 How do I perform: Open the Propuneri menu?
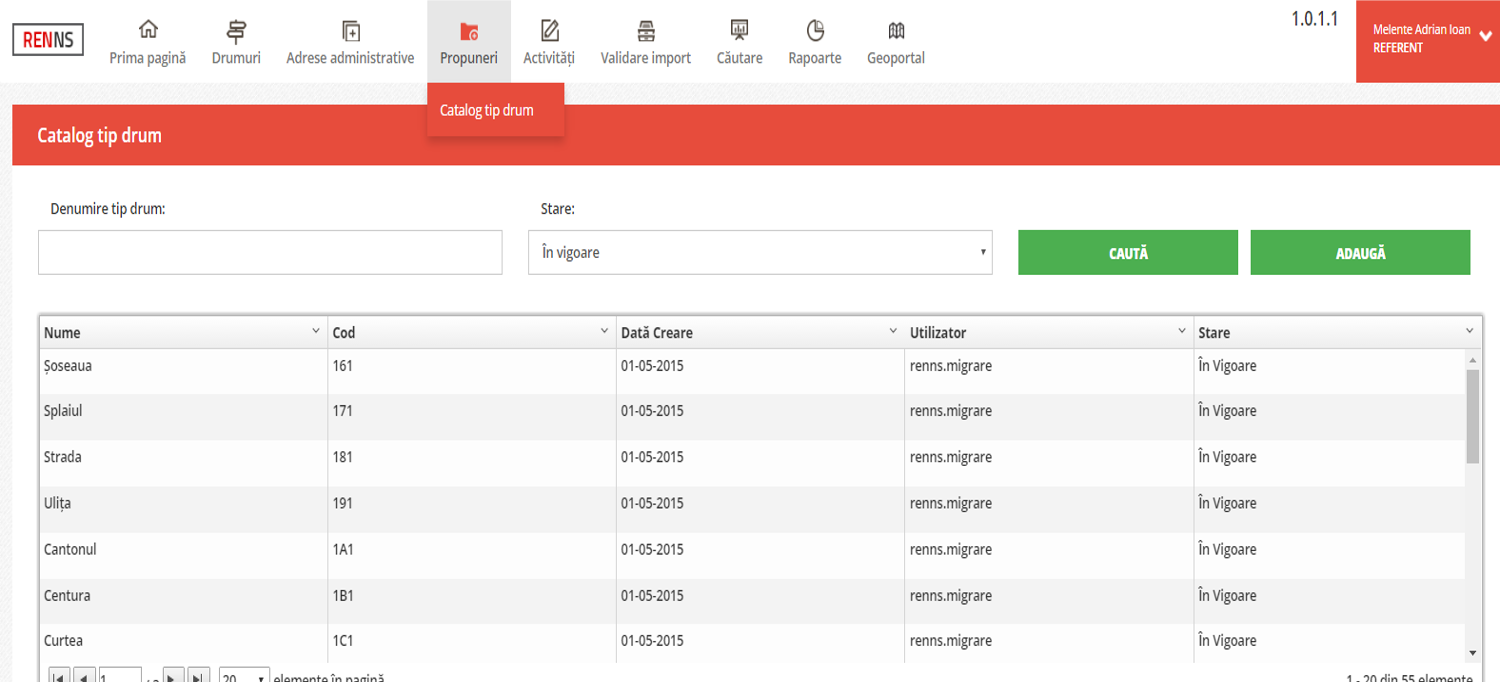[x=468, y=42]
